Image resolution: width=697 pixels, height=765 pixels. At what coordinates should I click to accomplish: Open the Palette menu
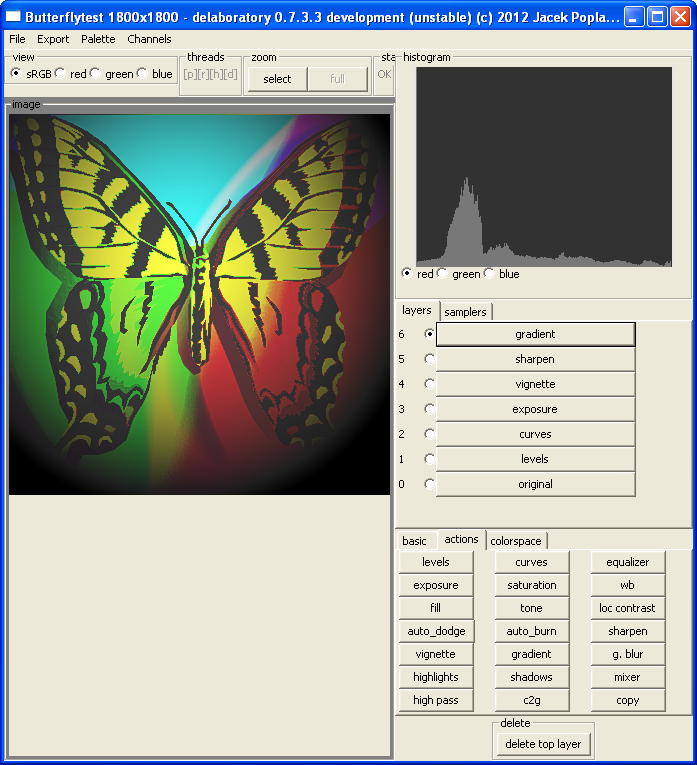pyautogui.click(x=98, y=39)
